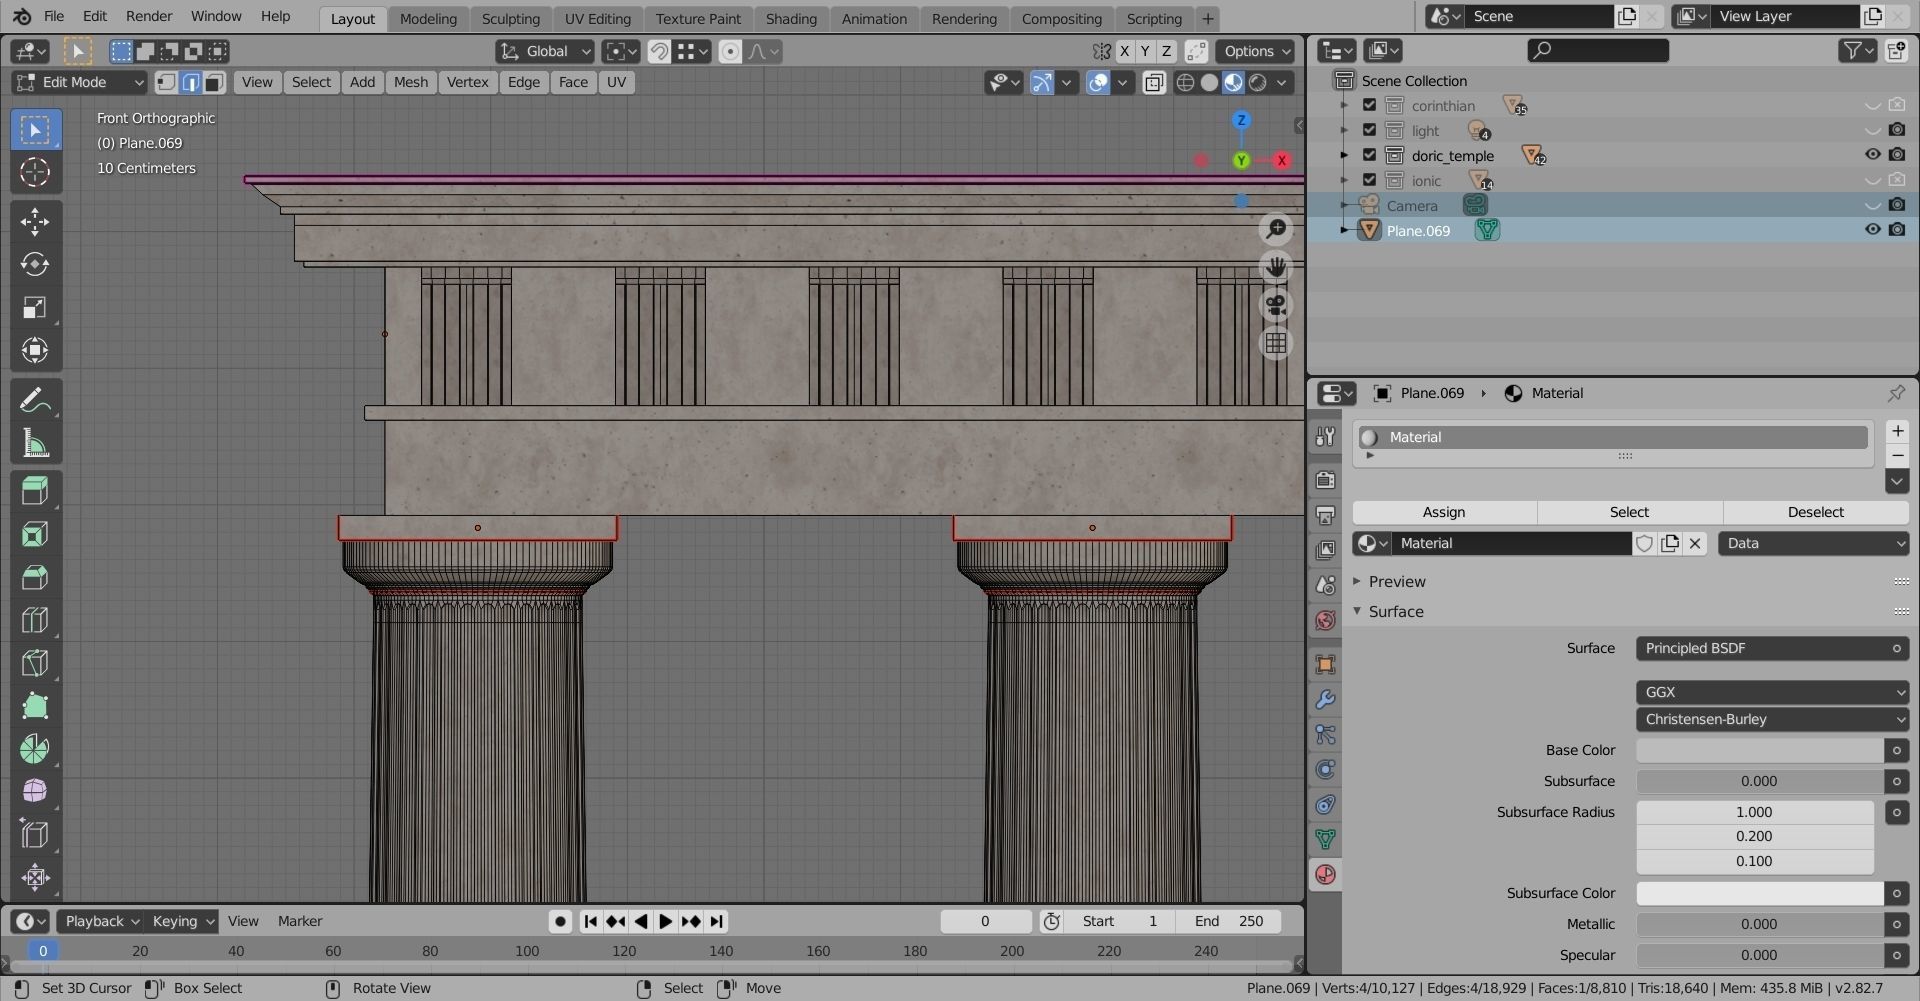This screenshot has height=1001, width=1920.
Task: Open Christensen-Burley subsurface method dropdown
Action: [x=1771, y=719]
